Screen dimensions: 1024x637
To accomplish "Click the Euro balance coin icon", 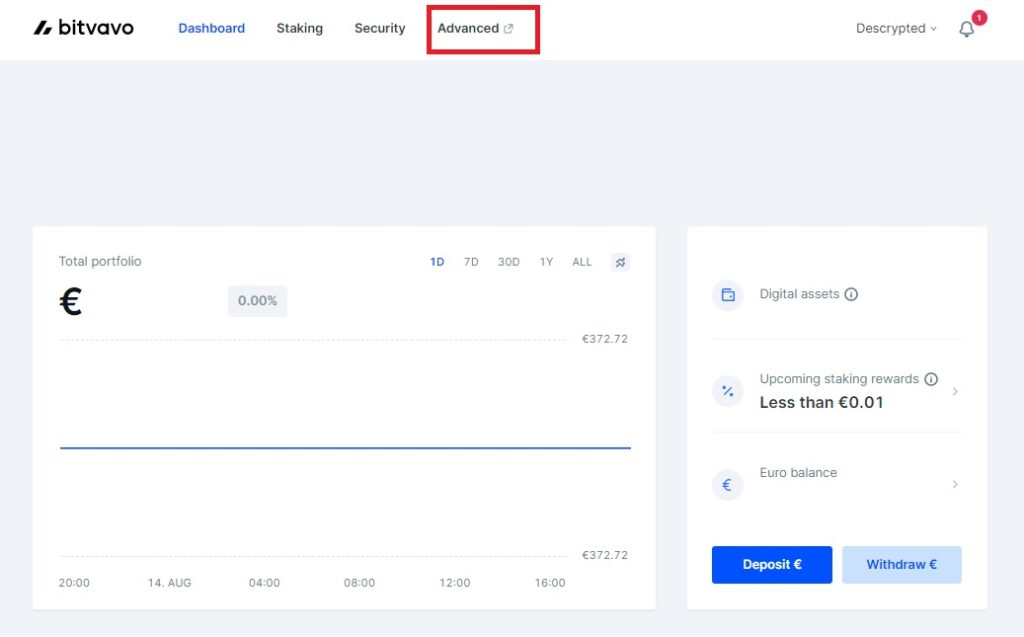I will click(x=728, y=485).
